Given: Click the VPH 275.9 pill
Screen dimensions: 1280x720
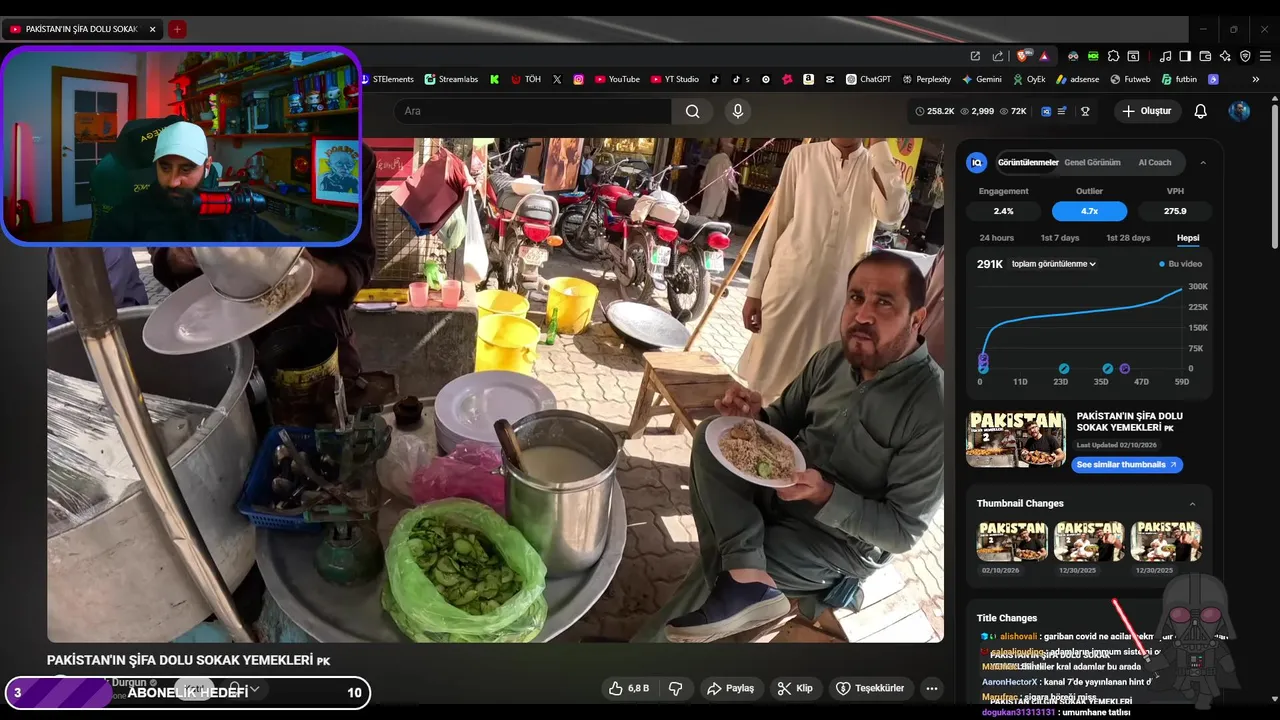Looking at the screenshot, I should (1175, 211).
